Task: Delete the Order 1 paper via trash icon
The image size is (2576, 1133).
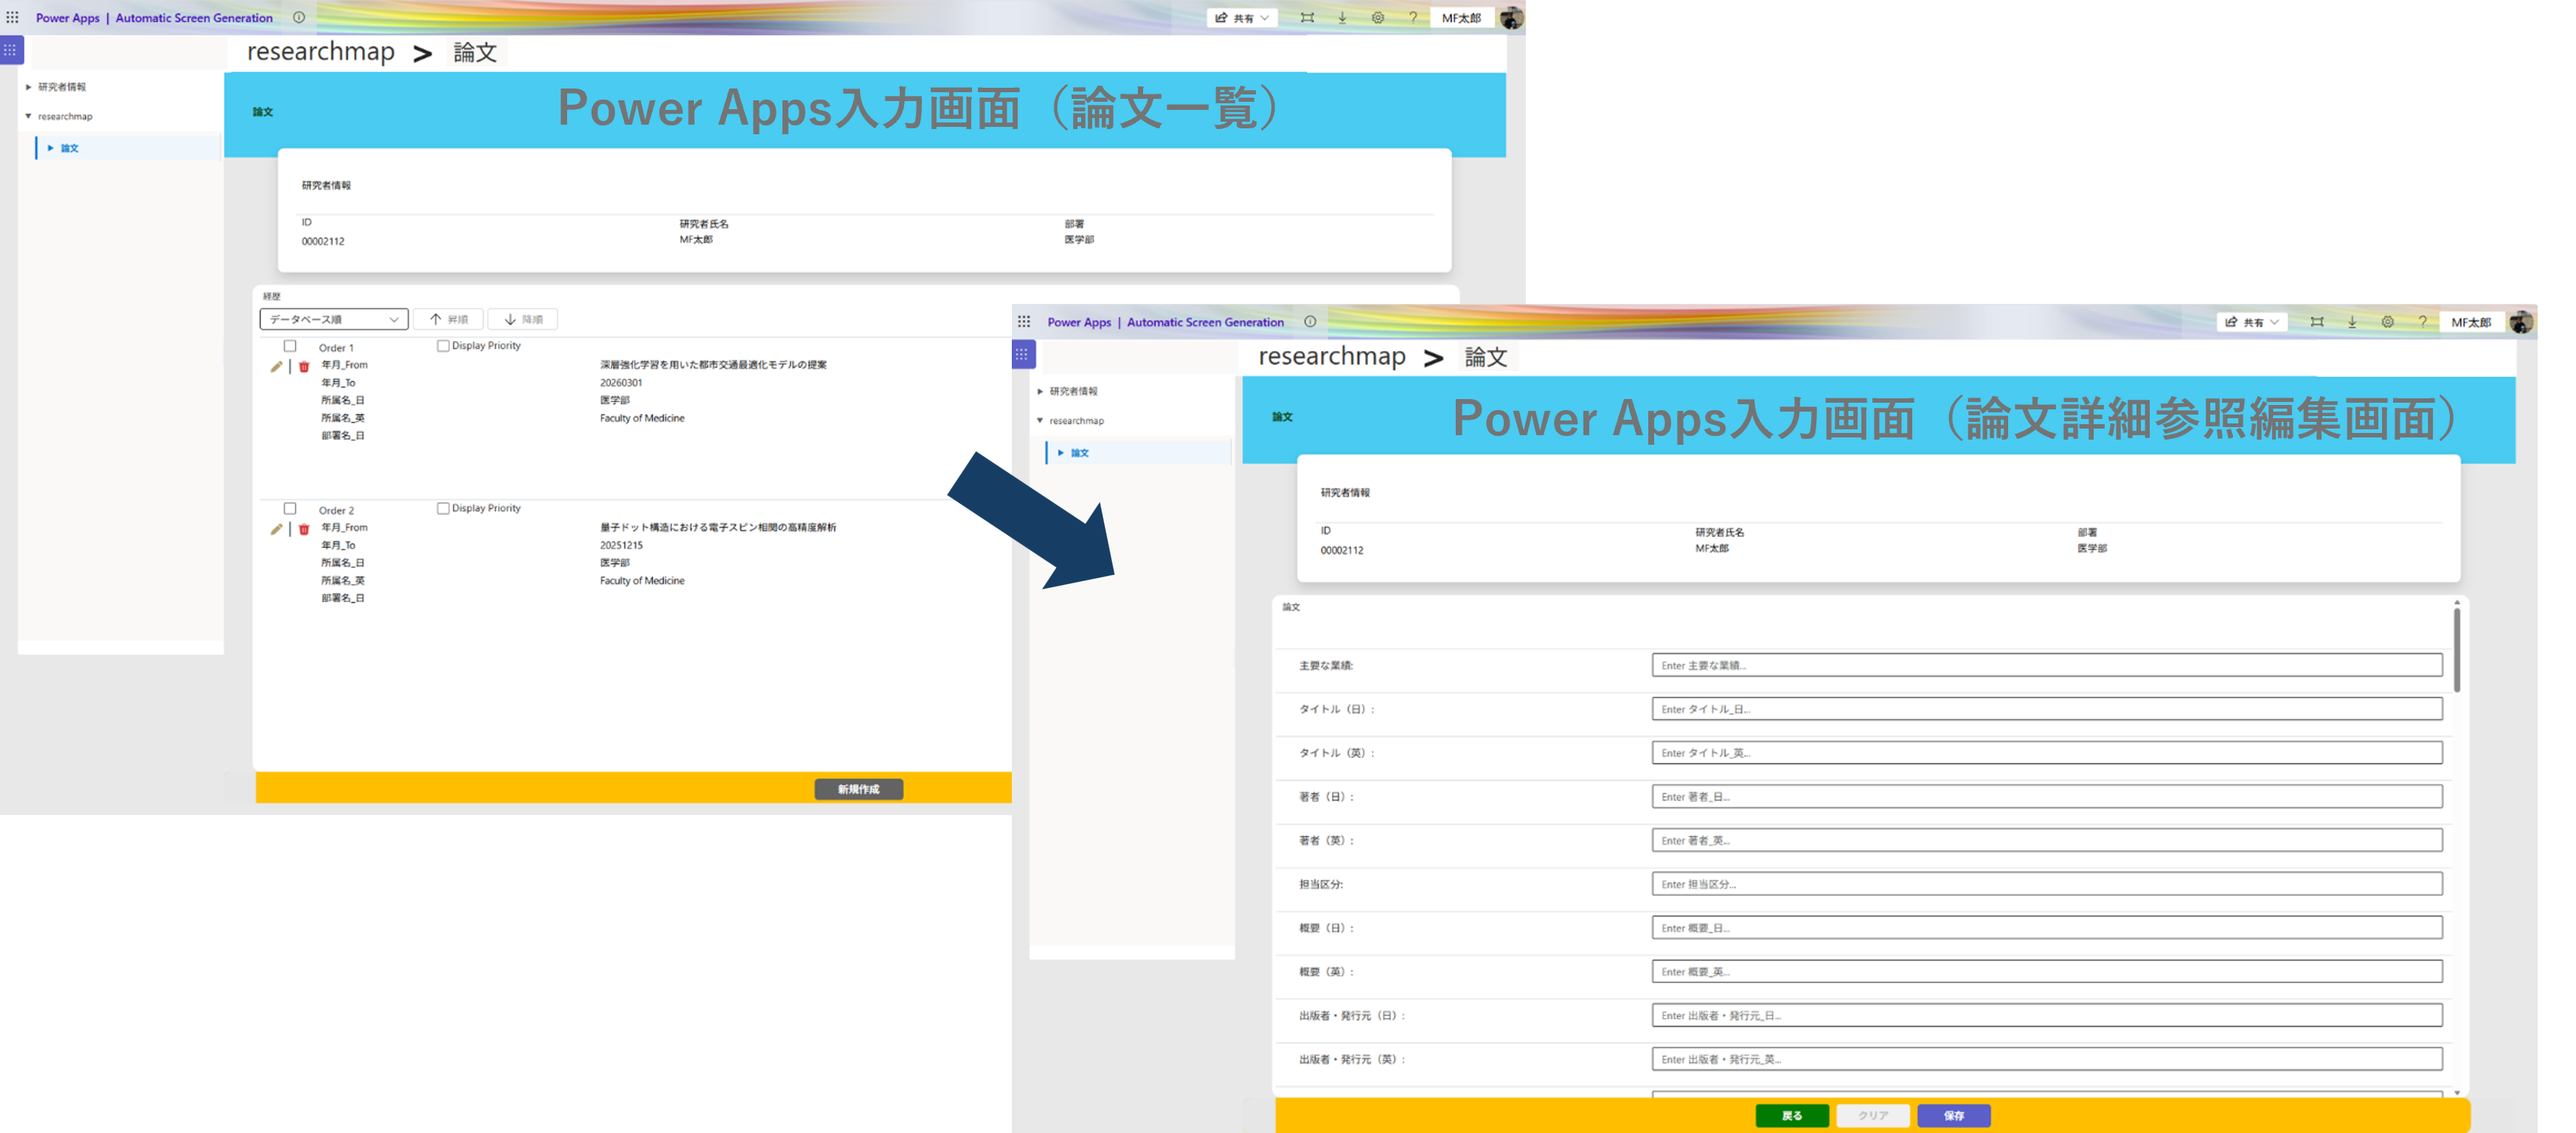Action: coord(304,367)
